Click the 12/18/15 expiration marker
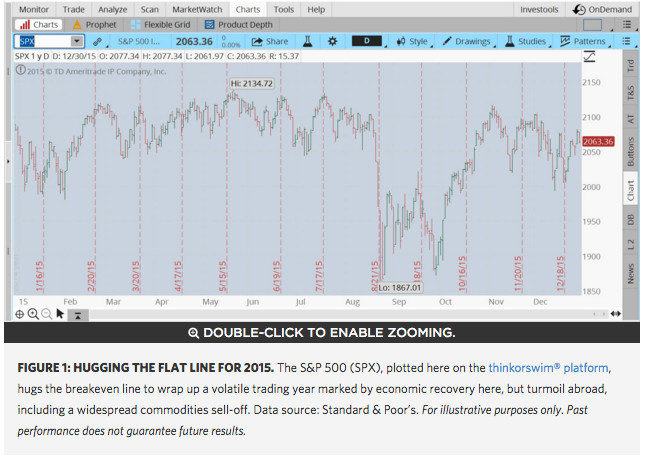This screenshot has height=458, width=646. [x=560, y=273]
